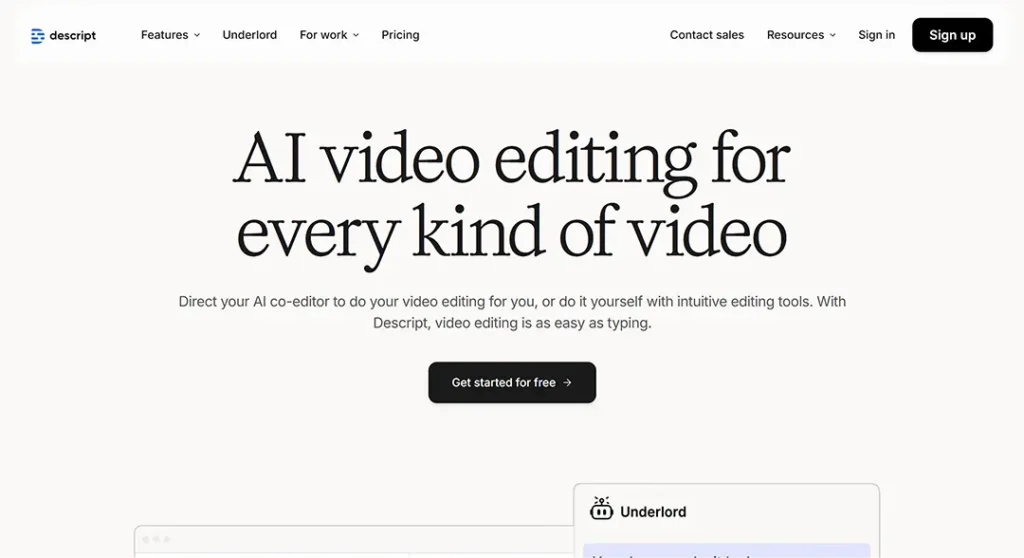Click the descript wordmark text

click(x=73, y=36)
